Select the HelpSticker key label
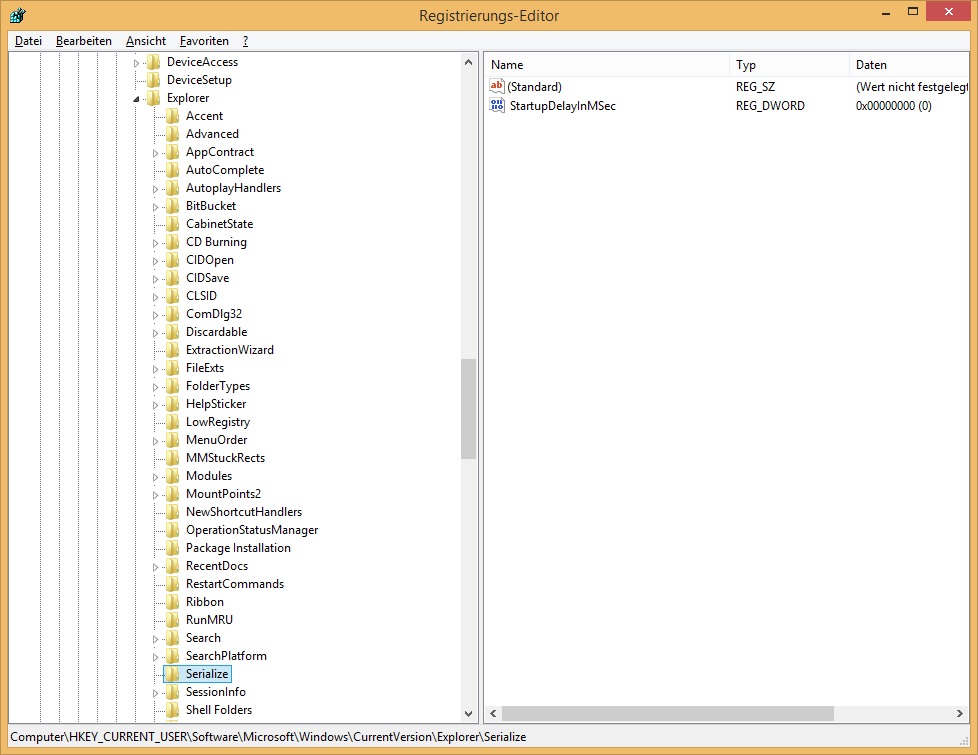The image size is (978, 755). [216, 404]
